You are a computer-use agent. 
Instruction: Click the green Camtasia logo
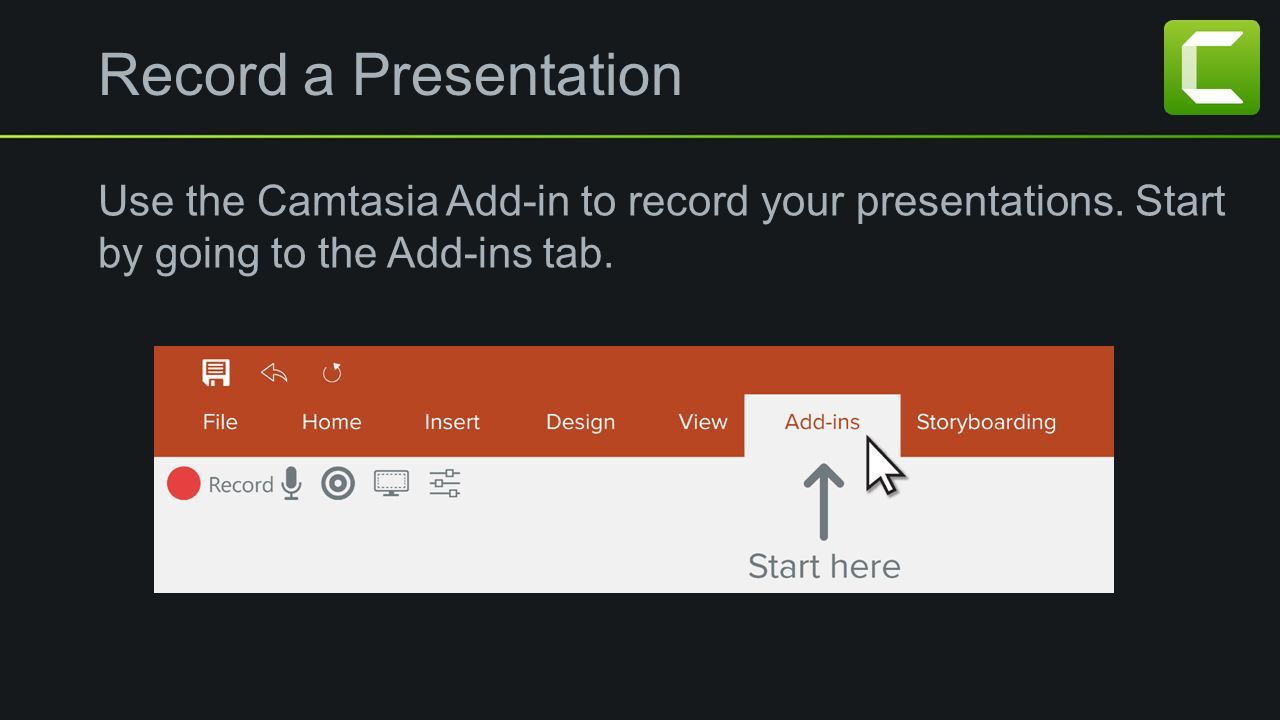(1212, 67)
